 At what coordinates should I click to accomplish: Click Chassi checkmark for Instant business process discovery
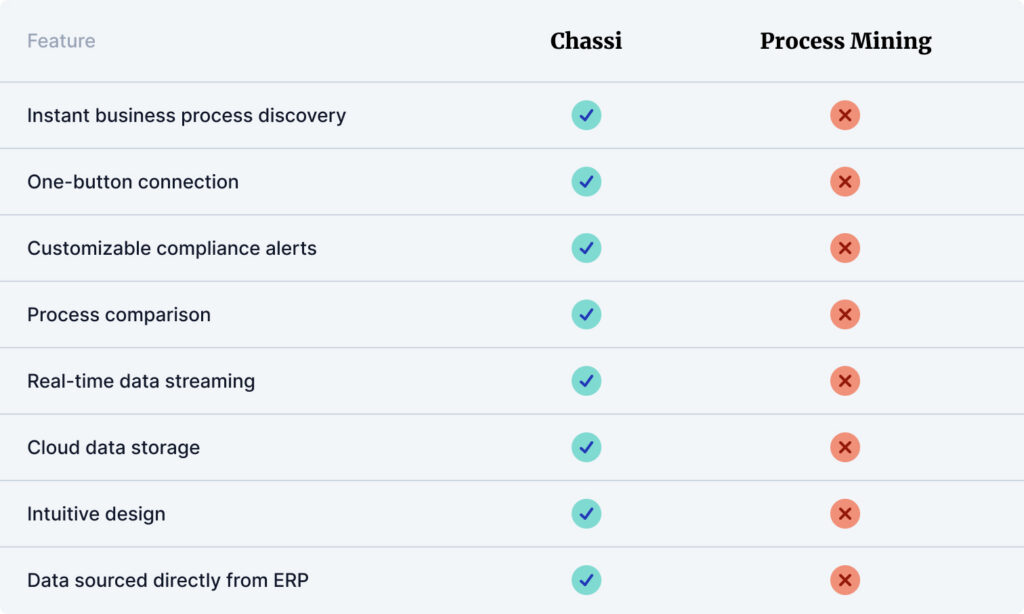[586, 116]
